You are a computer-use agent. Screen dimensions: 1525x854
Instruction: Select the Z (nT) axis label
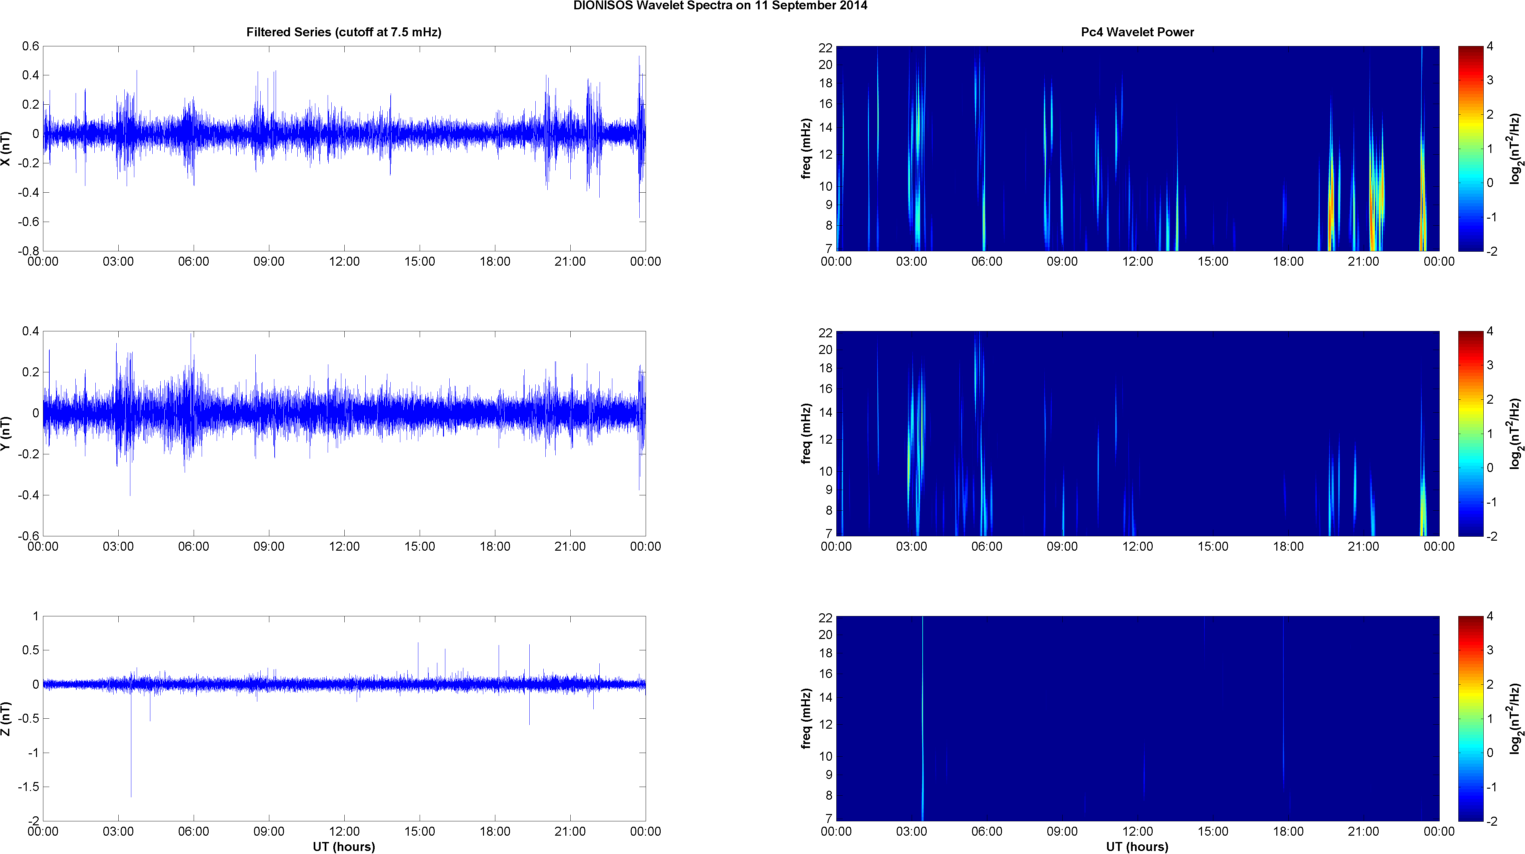tap(7, 718)
